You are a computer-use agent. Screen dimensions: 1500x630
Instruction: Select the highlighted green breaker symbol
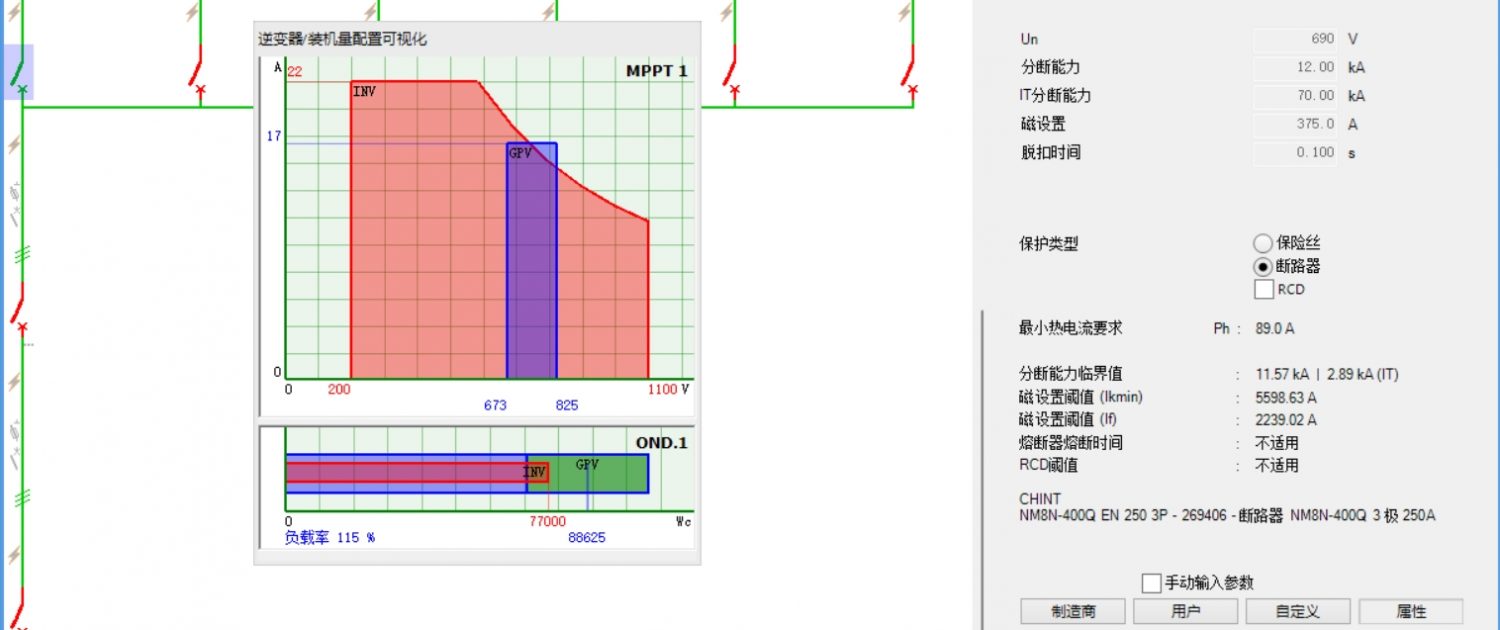point(19,72)
